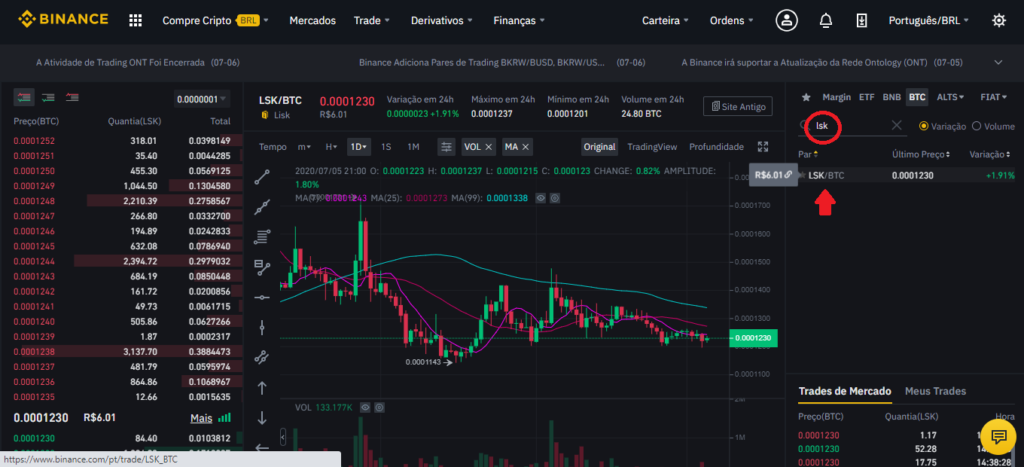
Task: Go to Mercados page
Action: pos(312,20)
